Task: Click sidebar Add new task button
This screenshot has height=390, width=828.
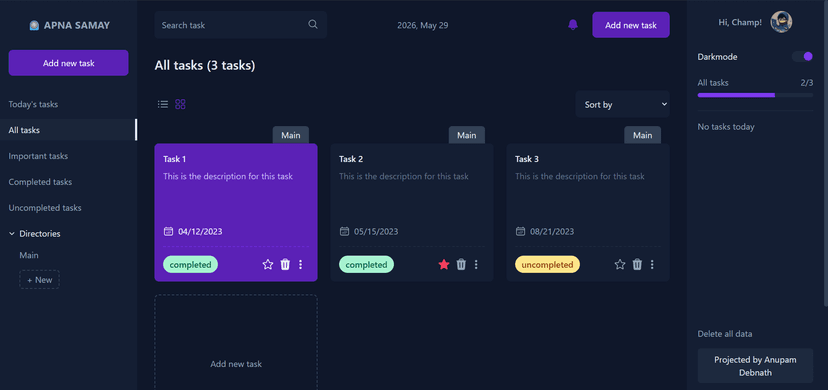Action: click(x=68, y=63)
